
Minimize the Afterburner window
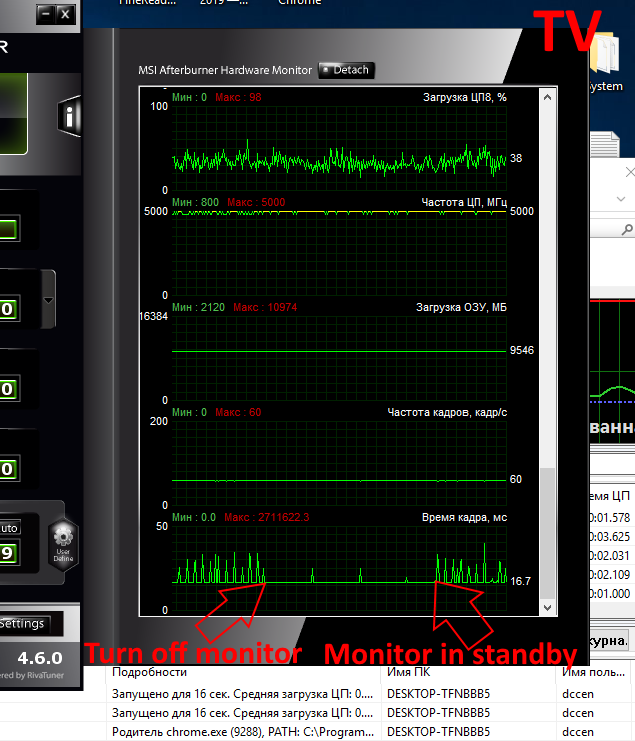(45, 14)
